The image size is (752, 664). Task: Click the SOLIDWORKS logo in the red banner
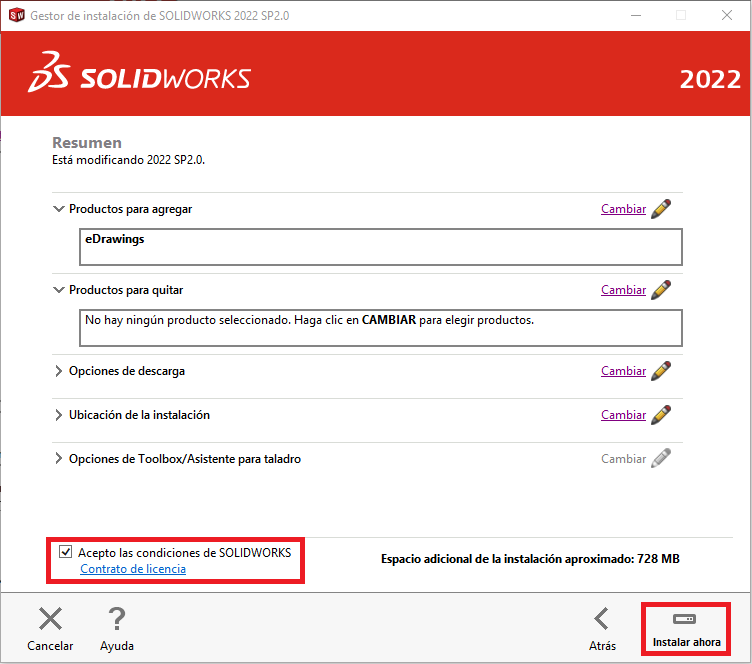pos(139,73)
